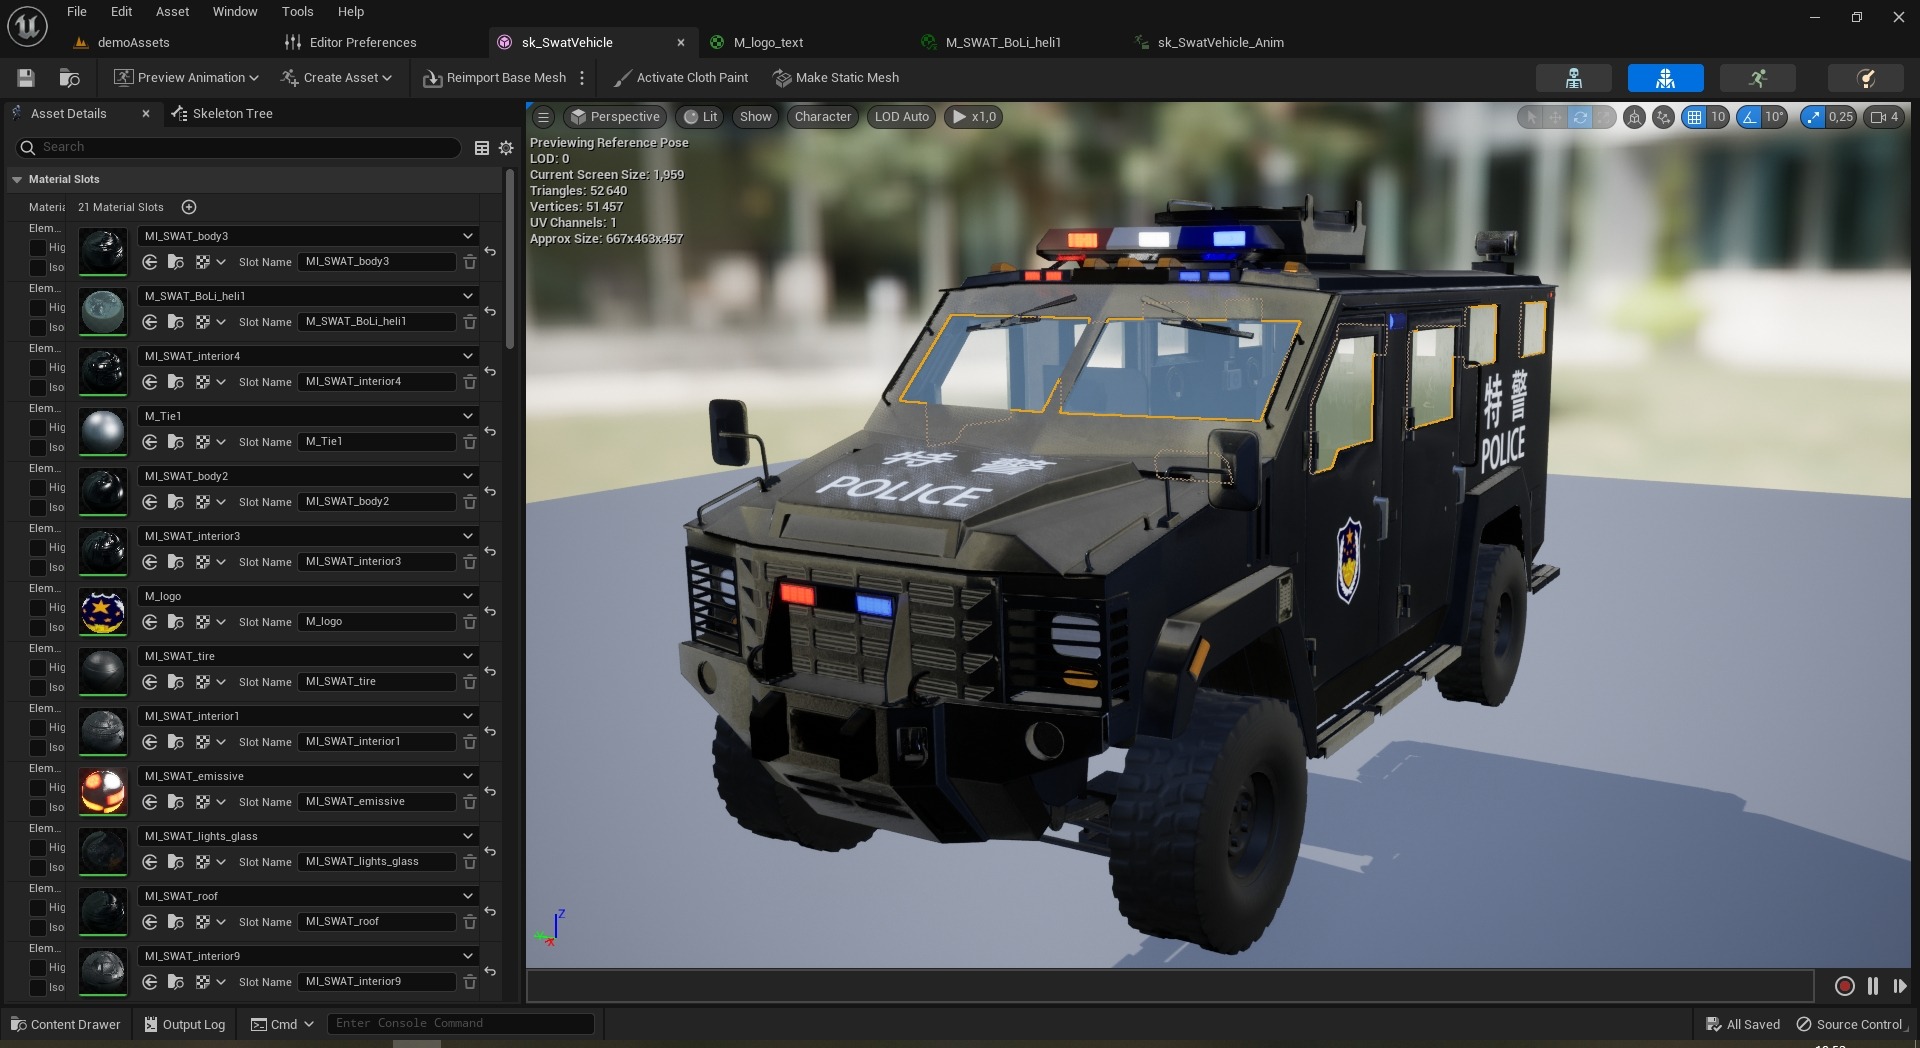Screen dimensions: 1920x1048
Task: Open the M_Tie1 material dropdown
Action: click(x=308, y=416)
